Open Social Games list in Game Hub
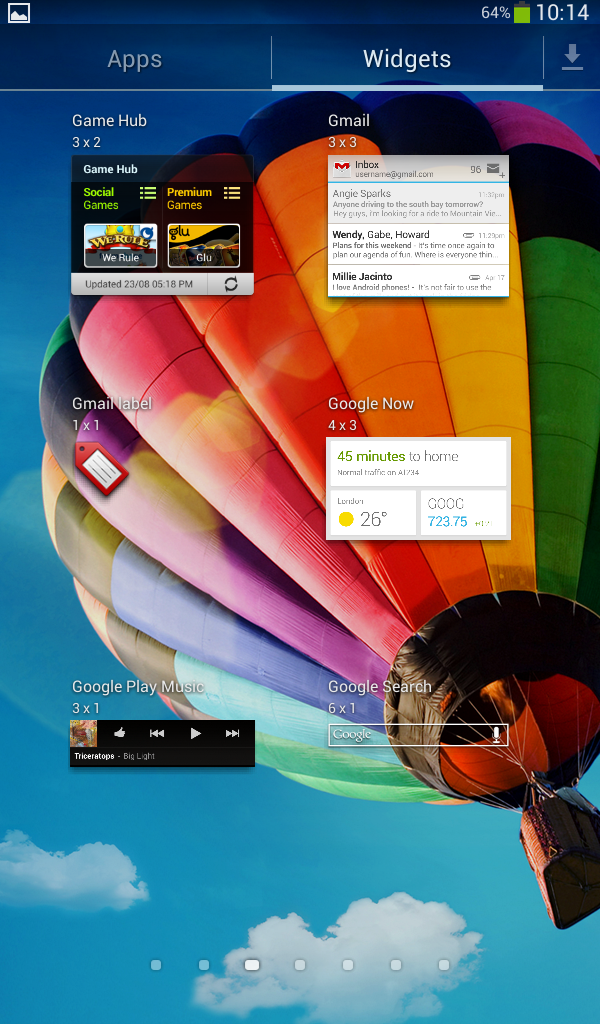The image size is (600, 1024). coord(119,198)
